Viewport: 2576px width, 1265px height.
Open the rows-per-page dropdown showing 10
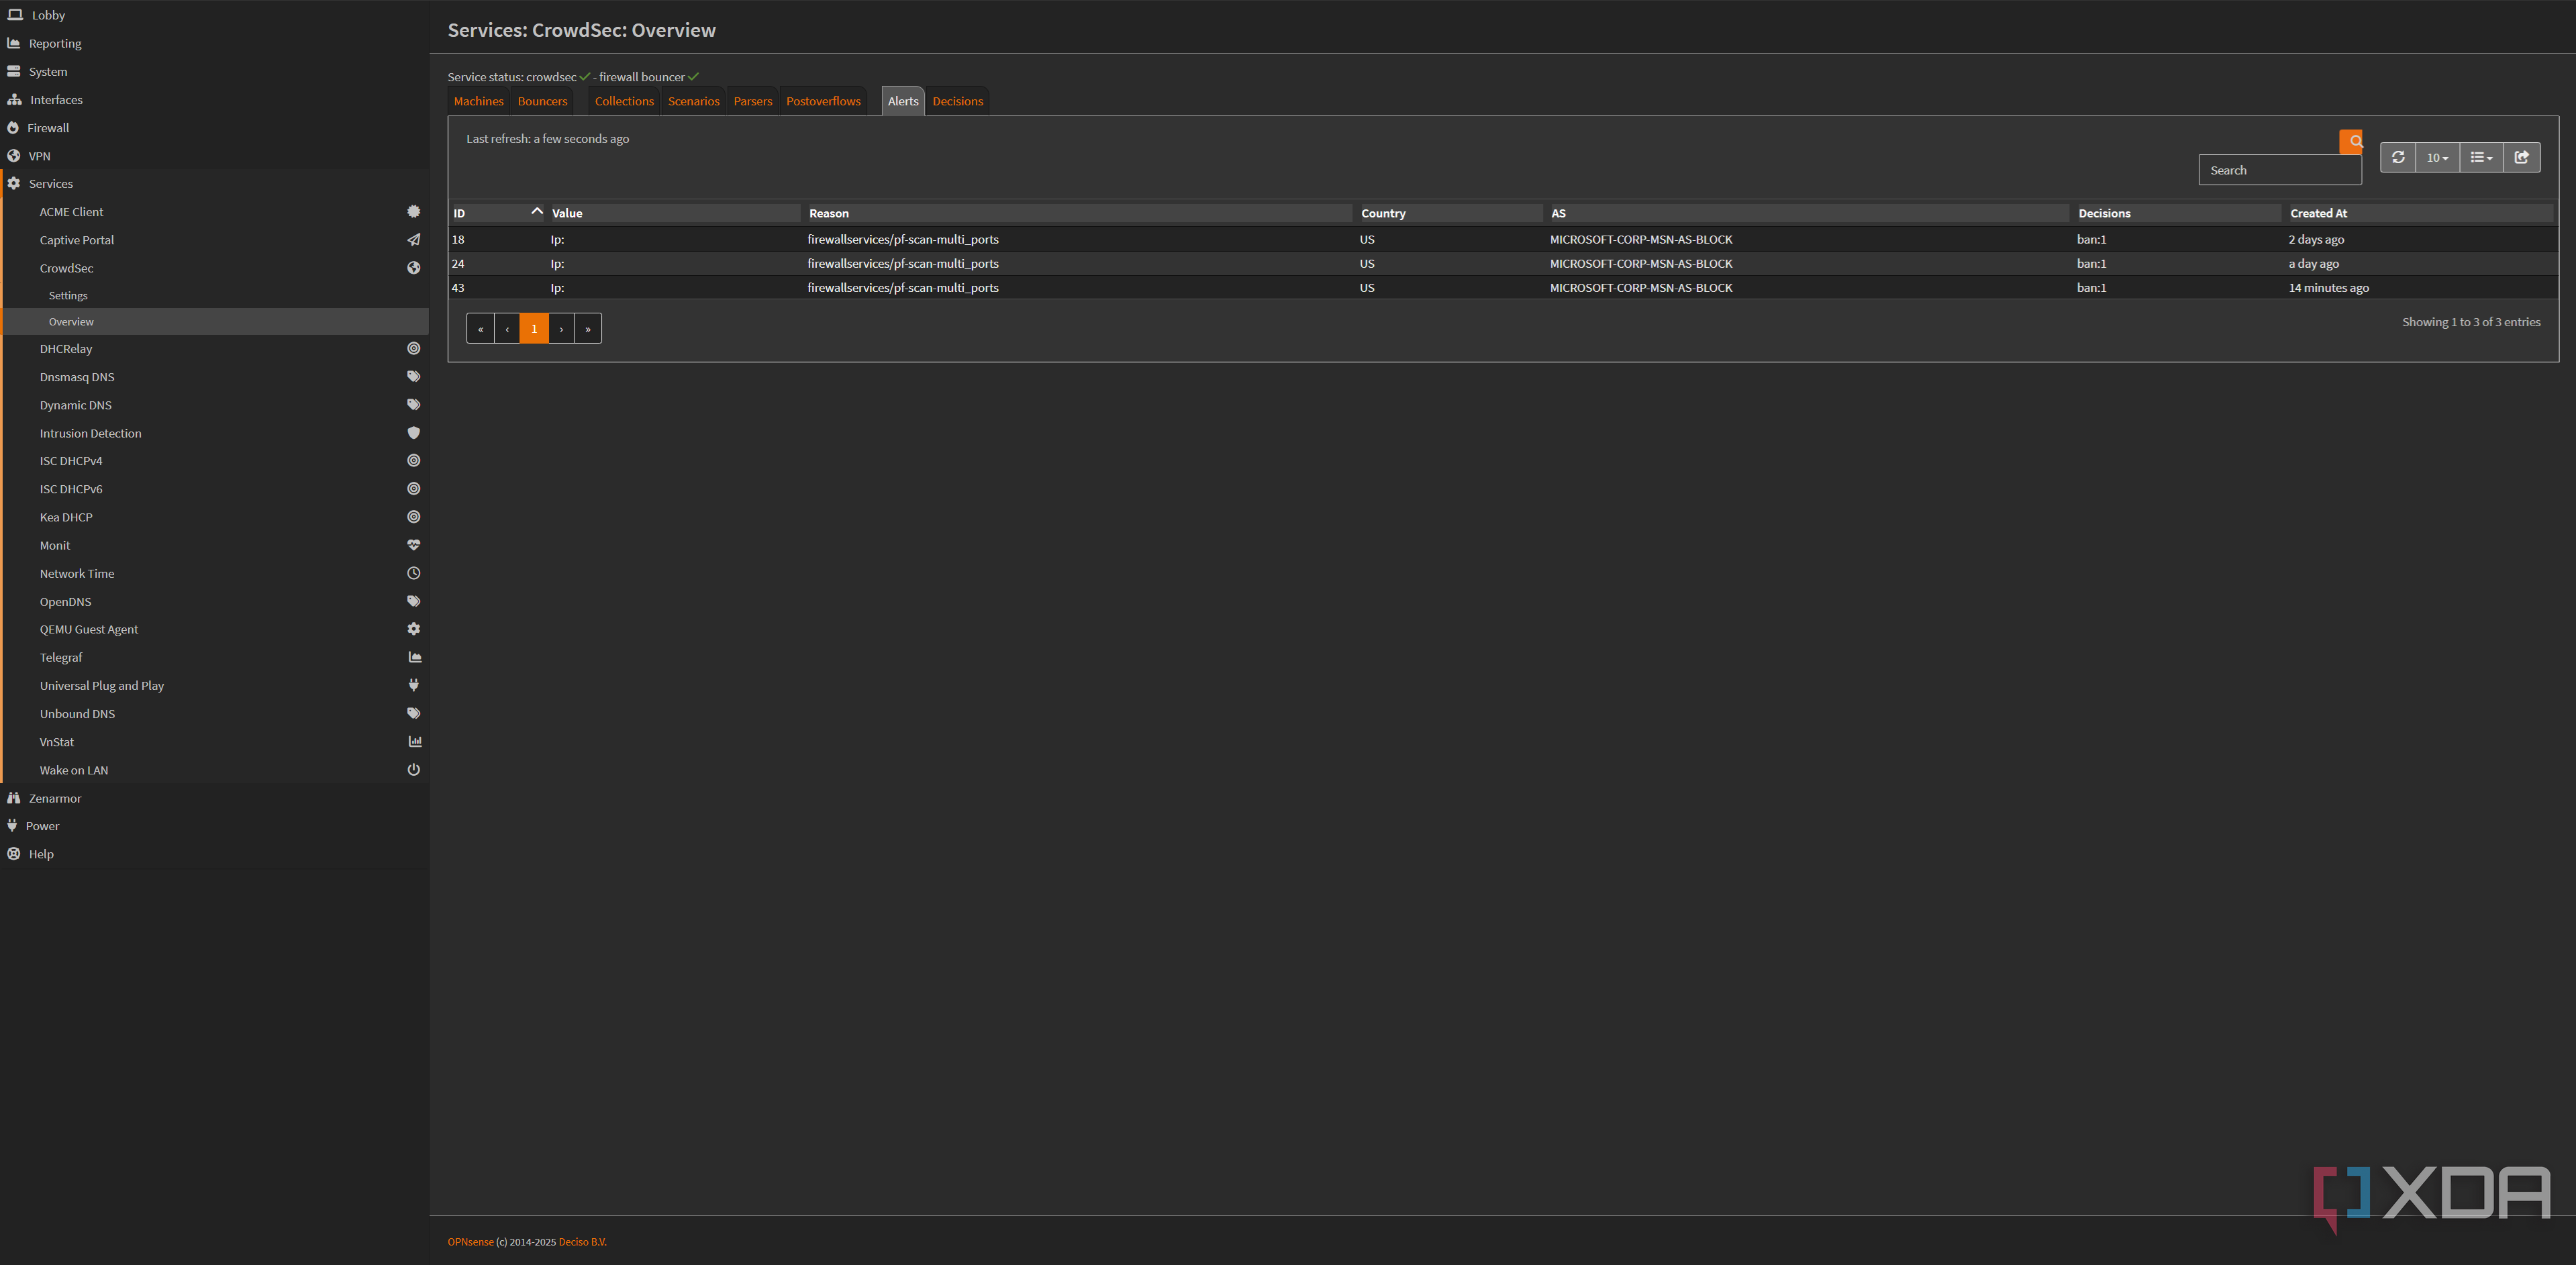tap(2437, 157)
